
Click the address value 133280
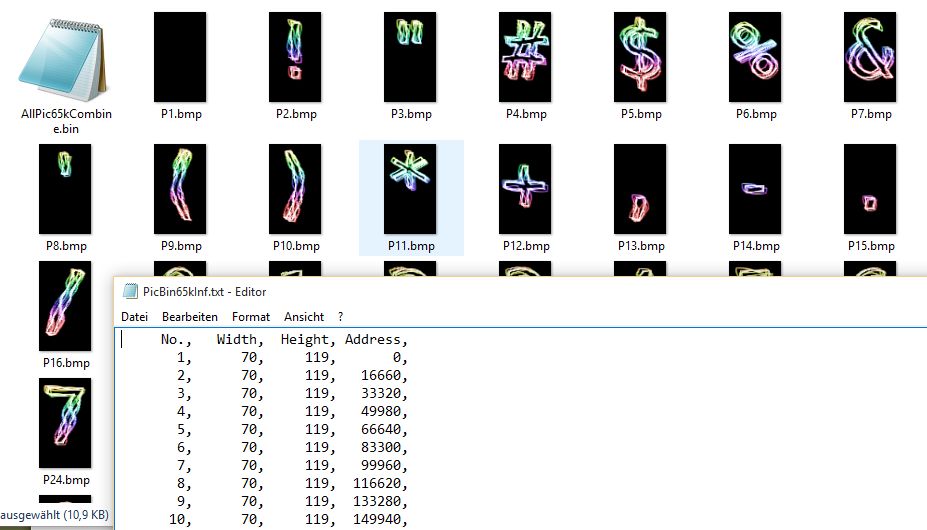coord(380,502)
